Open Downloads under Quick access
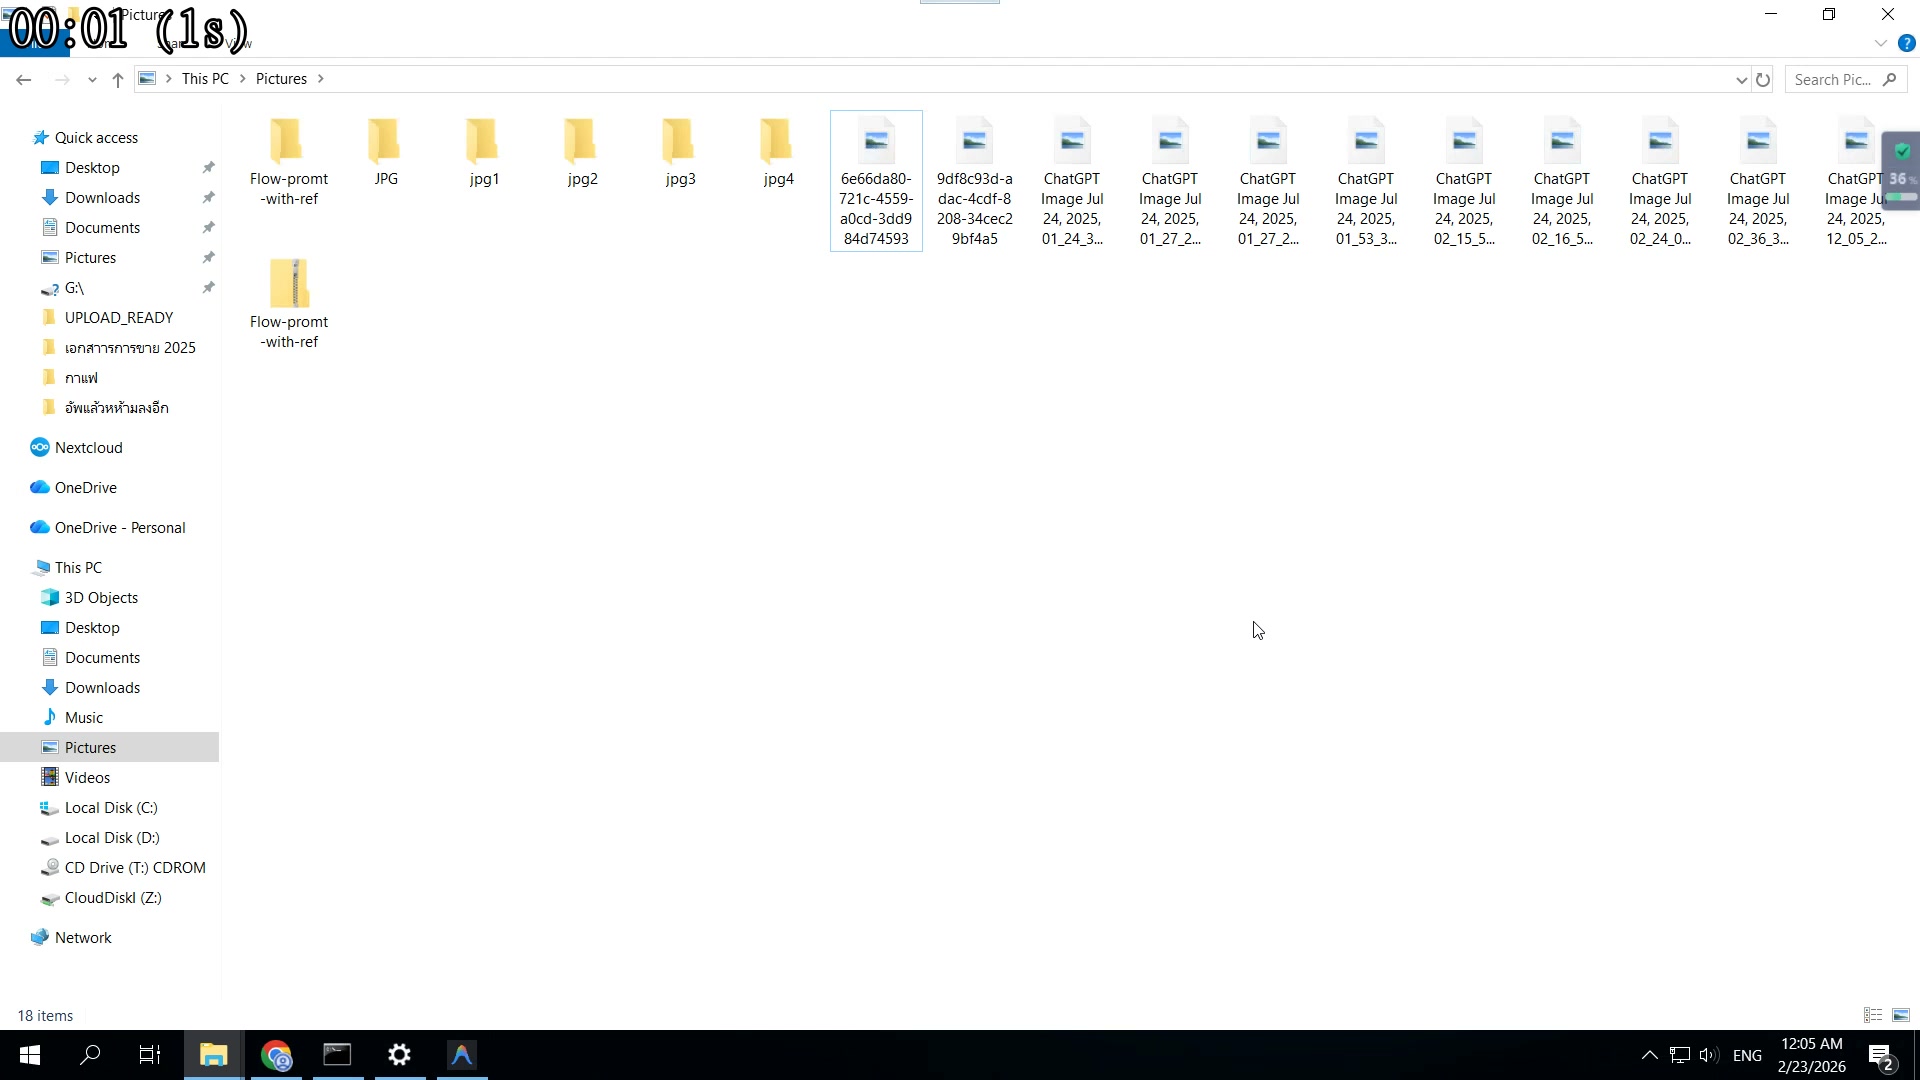Viewport: 1920px width, 1080px height. click(x=102, y=198)
